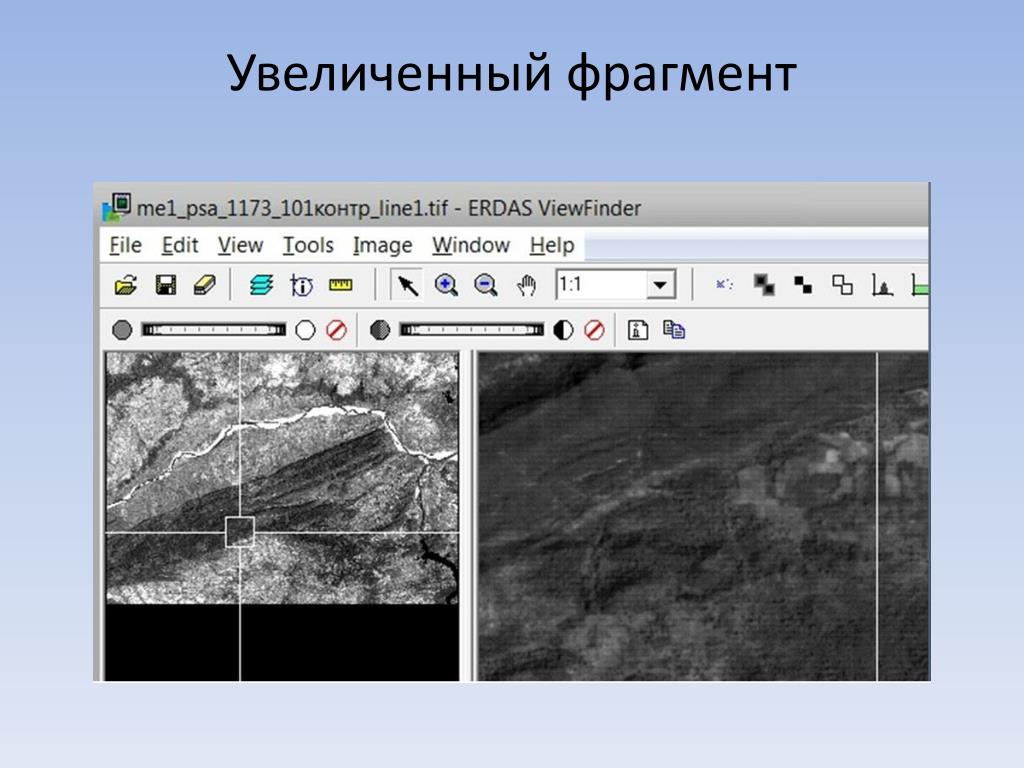The height and width of the screenshot is (768, 1024).
Task: Click the overview locator box on thumbnail
Action: (x=240, y=532)
